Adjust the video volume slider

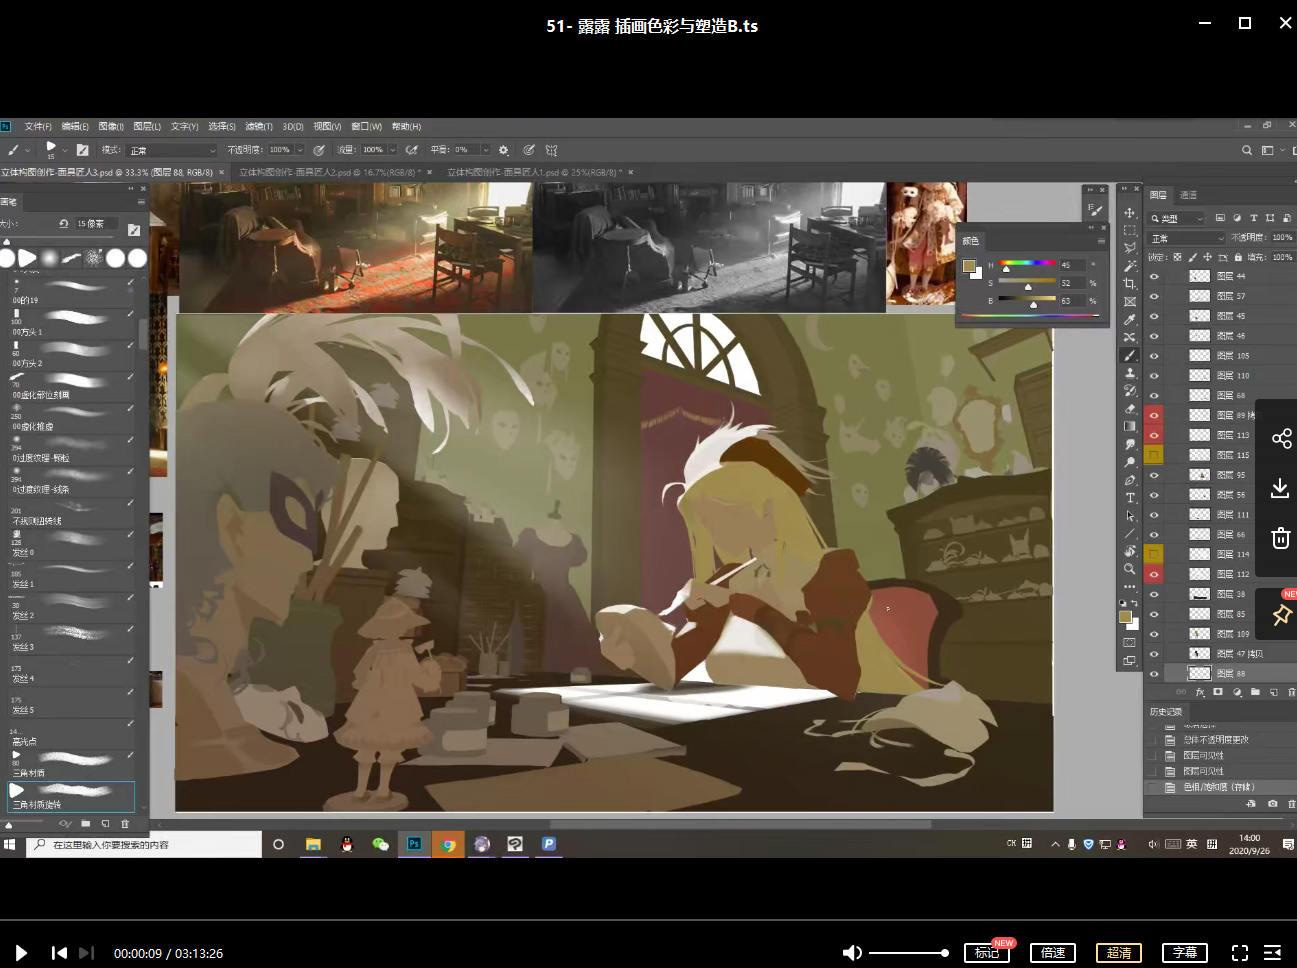coord(907,953)
